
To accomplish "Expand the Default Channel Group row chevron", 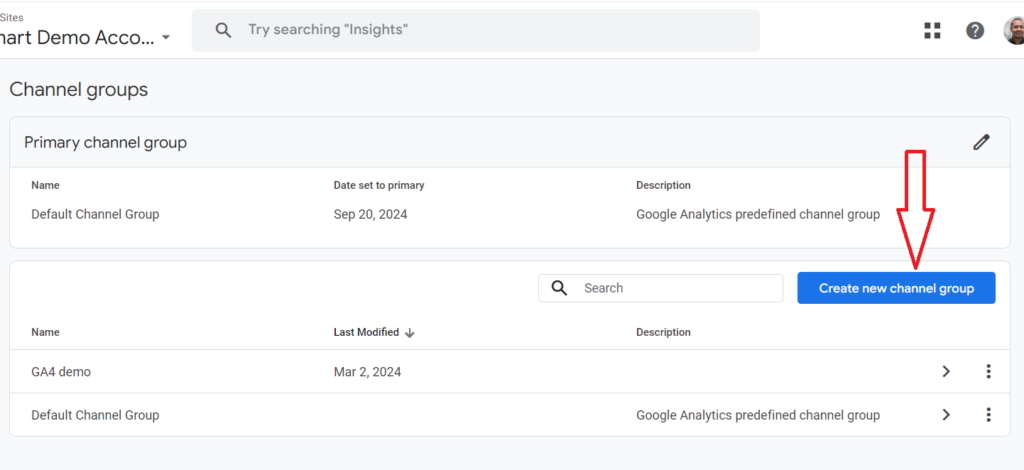I will click(x=946, y=415).
